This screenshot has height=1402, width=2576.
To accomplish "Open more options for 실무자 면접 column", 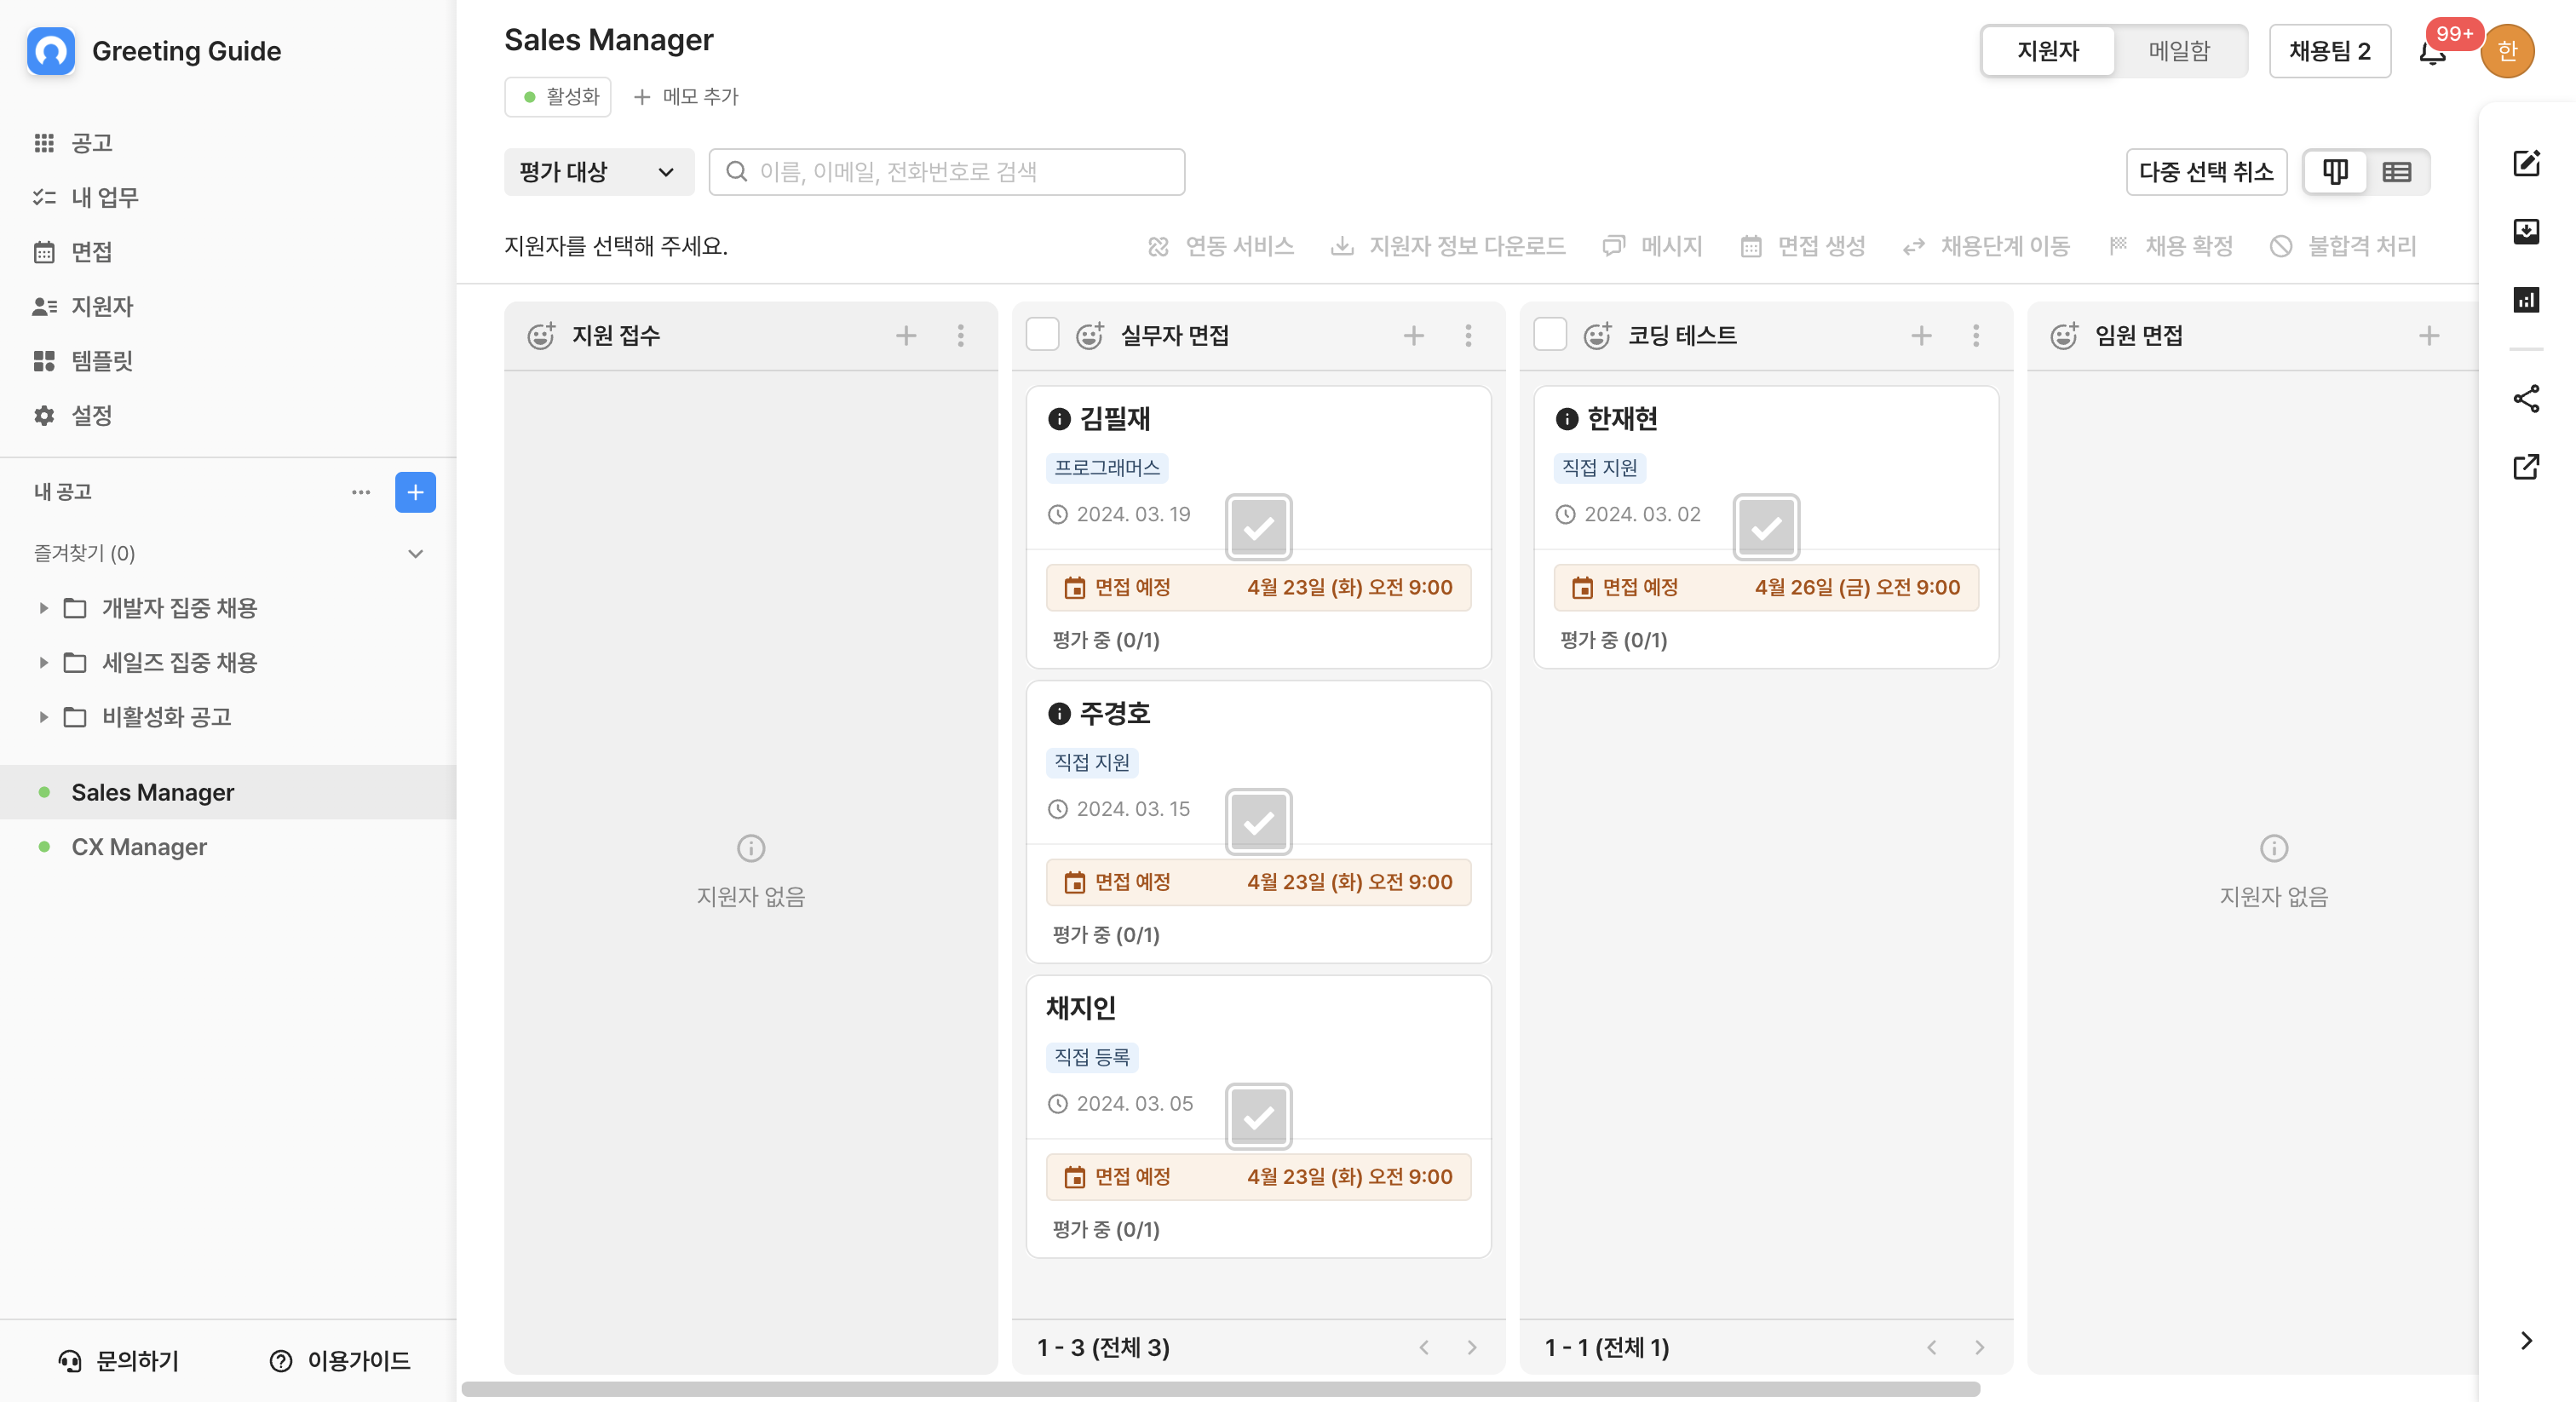I will click(x=1469, y=336).
